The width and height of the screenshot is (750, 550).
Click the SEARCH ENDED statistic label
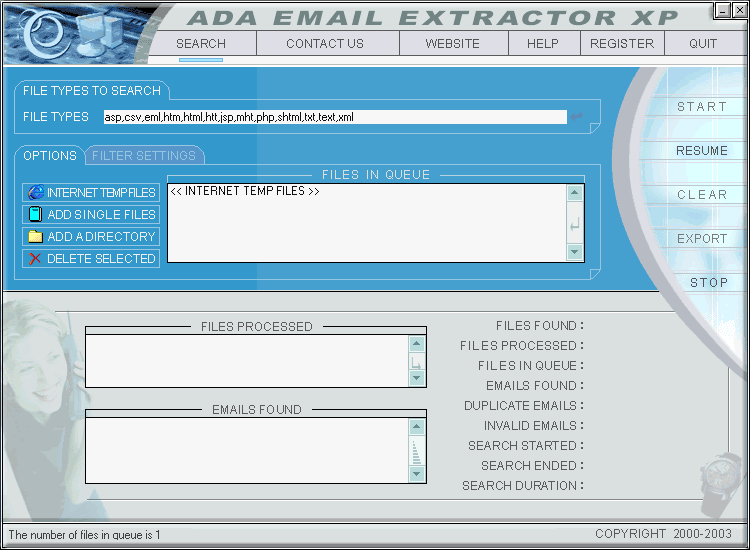(x=532, y=466)
